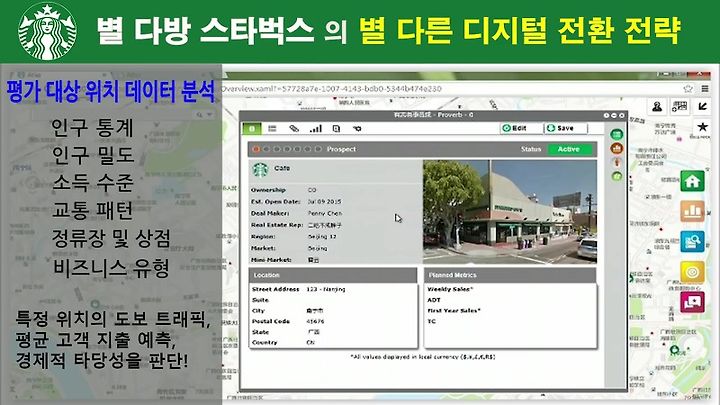Open the signal-bars chart tab
This screenshot has height=405, width=720.
click(315, 129)
